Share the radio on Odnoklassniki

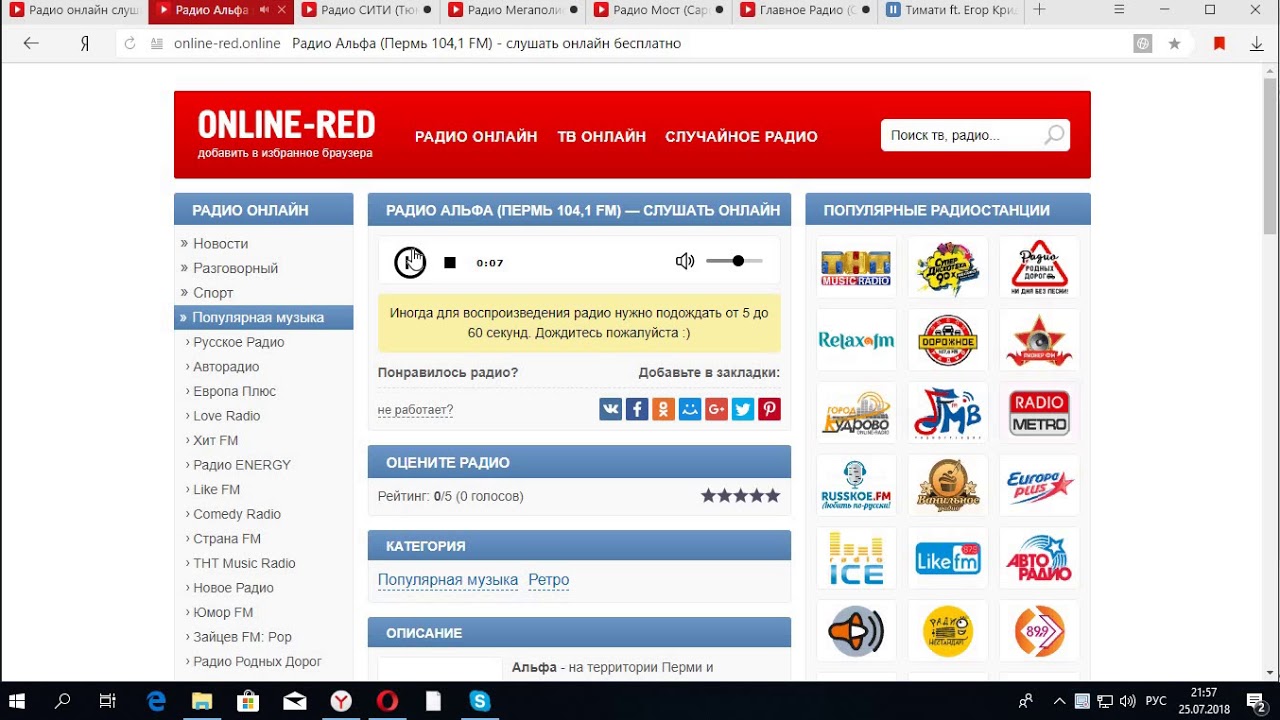[663, 408]
